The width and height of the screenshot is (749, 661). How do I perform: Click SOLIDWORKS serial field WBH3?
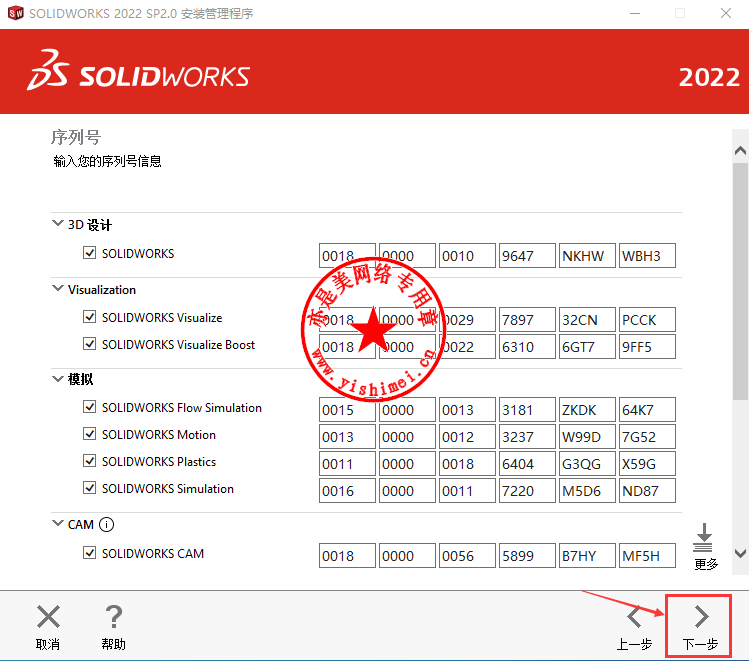pos(647,256)
